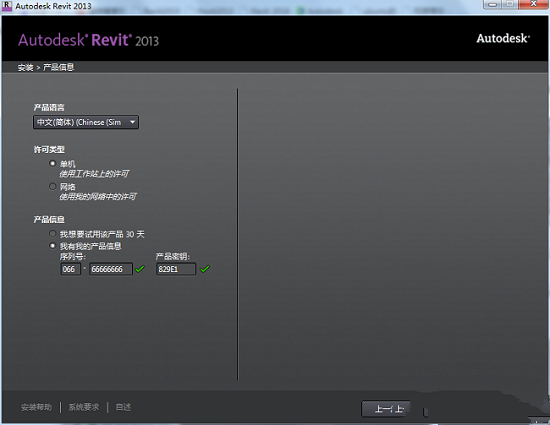This screenshot has height=425, width=550.
Task: Click the 上一步 back button
Action: [386, 409]
